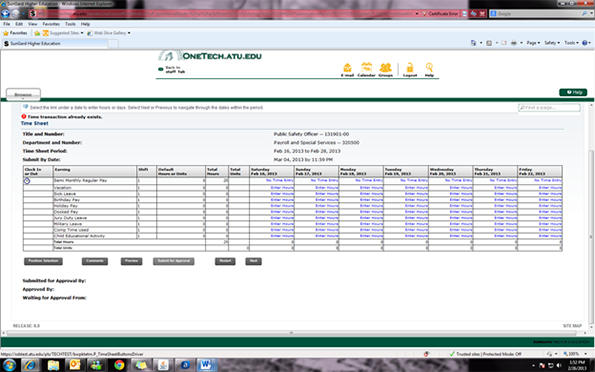Click the clock icon in Clock In or Out column

click(27, 181)
